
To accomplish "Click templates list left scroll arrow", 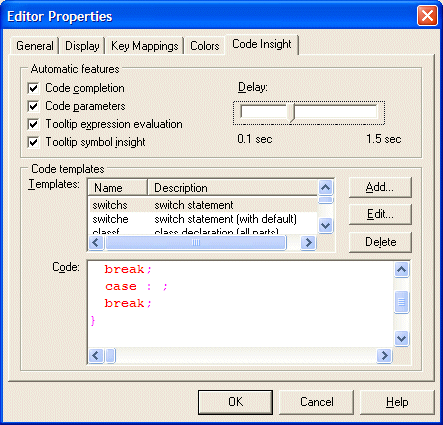I will tap(96, 242).
